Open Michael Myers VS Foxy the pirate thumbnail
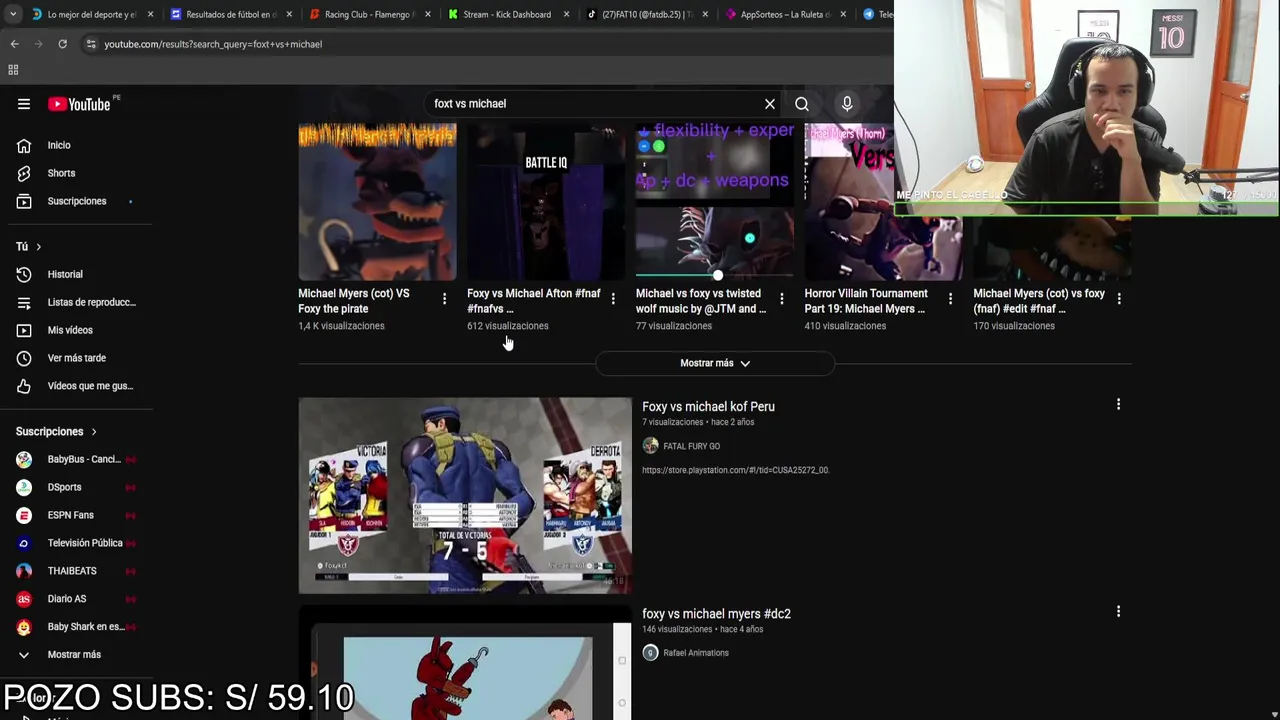 377,202
